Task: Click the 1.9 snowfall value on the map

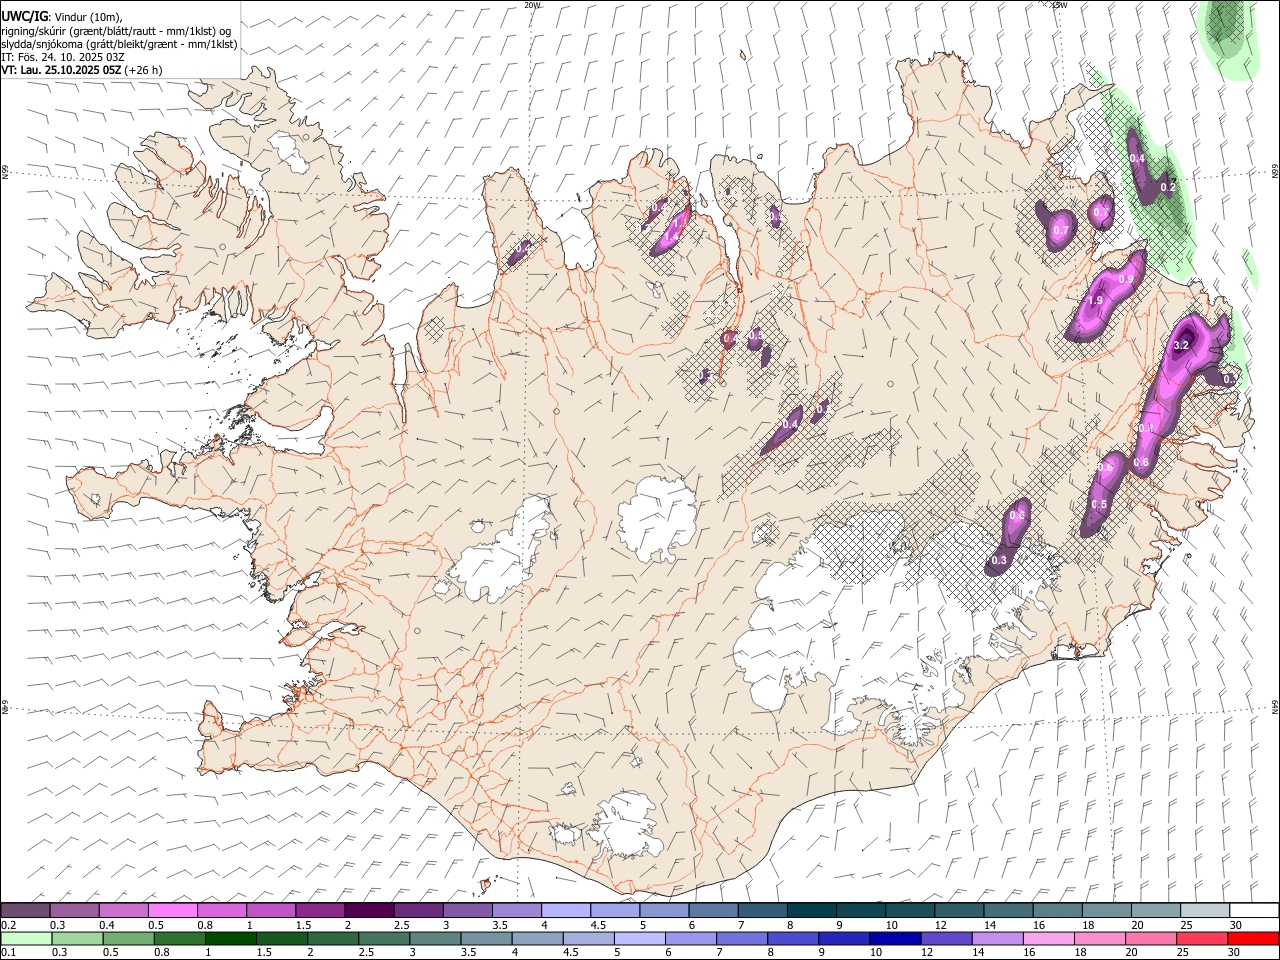Action: coord(1095,301)
